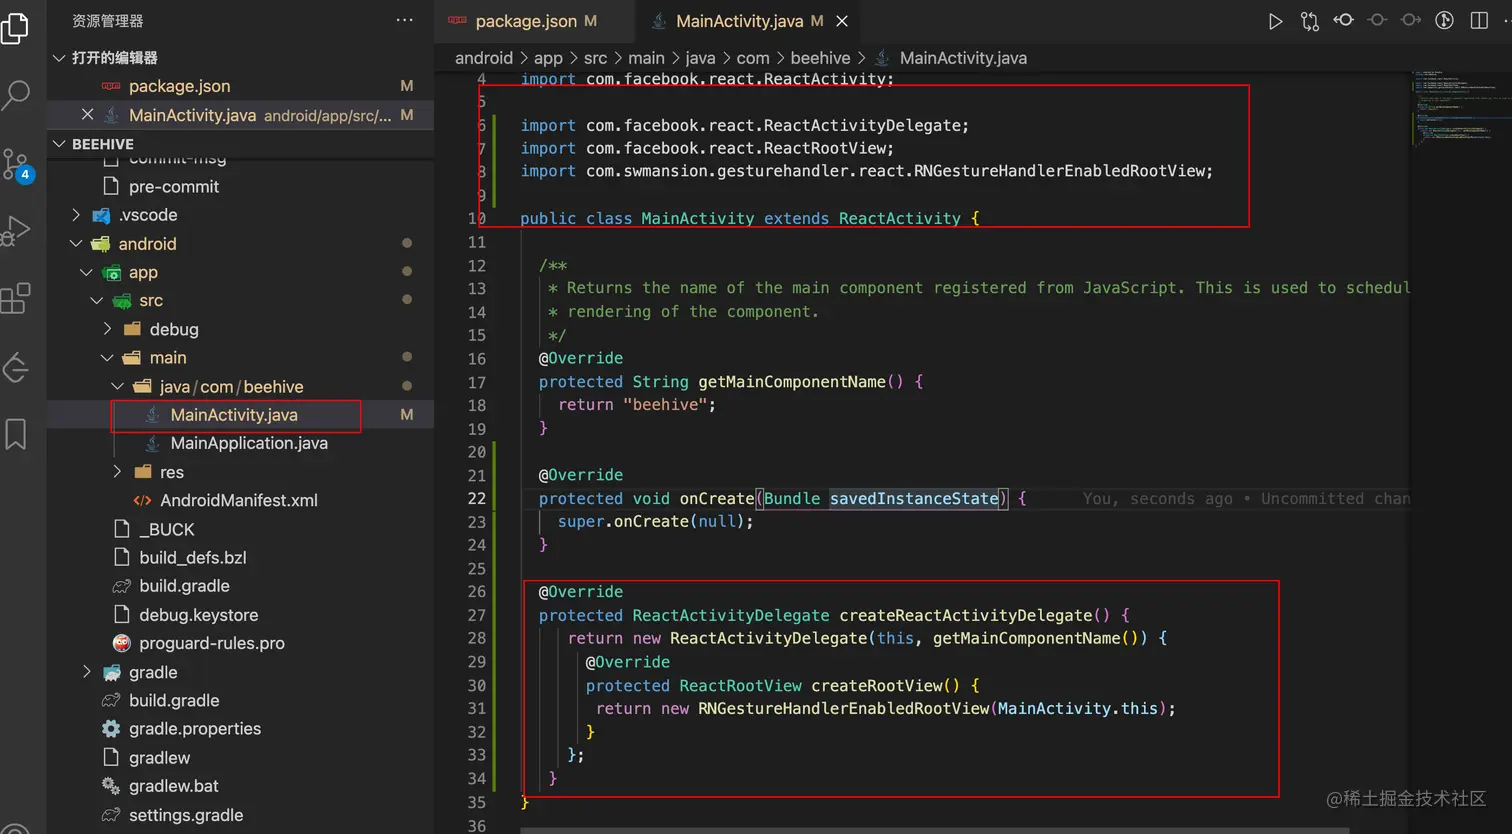Open build.gradle inside the app folder
The image size is (1512, 834).
tap(184, 586)
